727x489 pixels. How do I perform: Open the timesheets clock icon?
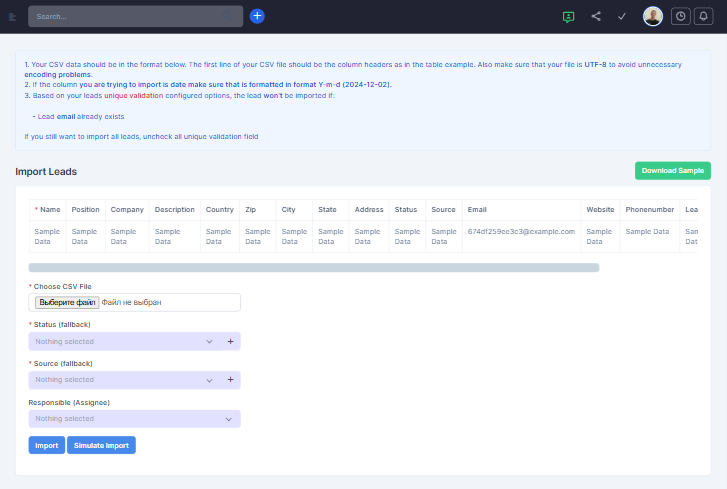[x=680, y=16]
